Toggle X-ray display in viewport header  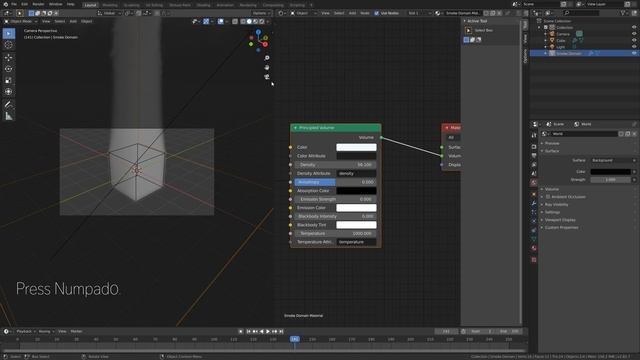(235, 21)
